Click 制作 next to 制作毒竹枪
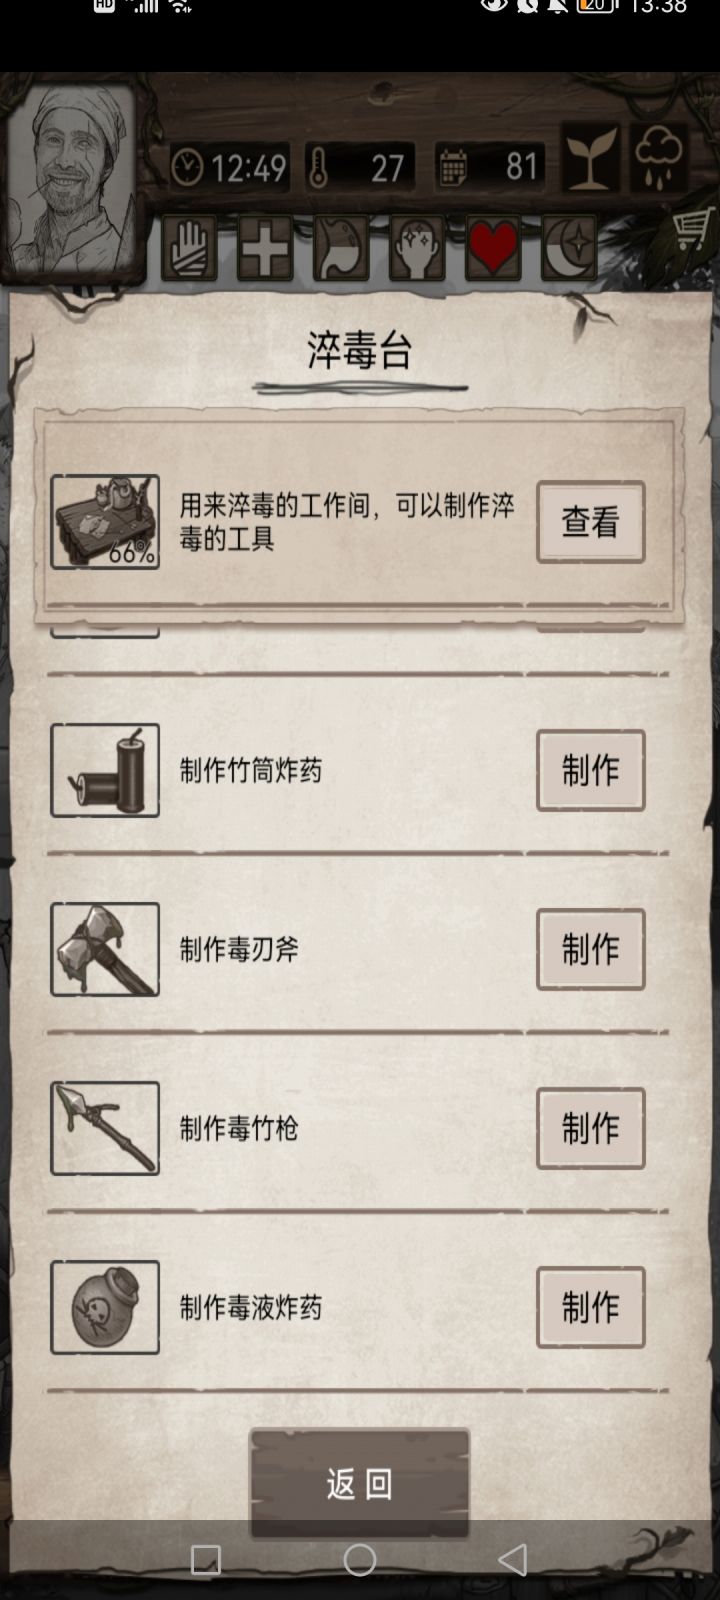This screenshot has height=1600, width=720. pyautogui.click(x=590, y=1128)
